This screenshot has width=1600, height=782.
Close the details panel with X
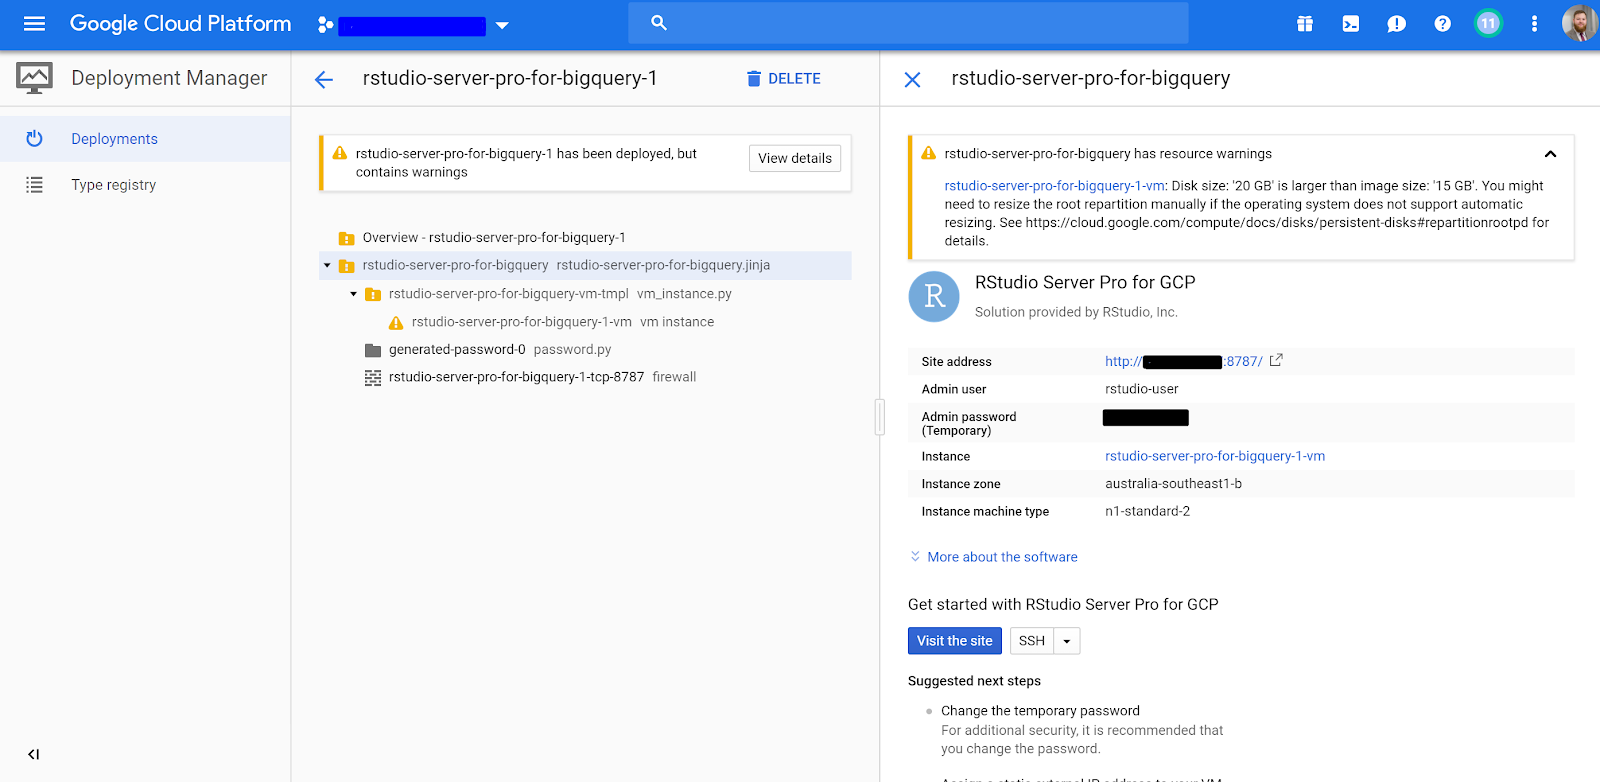[912, 79]
